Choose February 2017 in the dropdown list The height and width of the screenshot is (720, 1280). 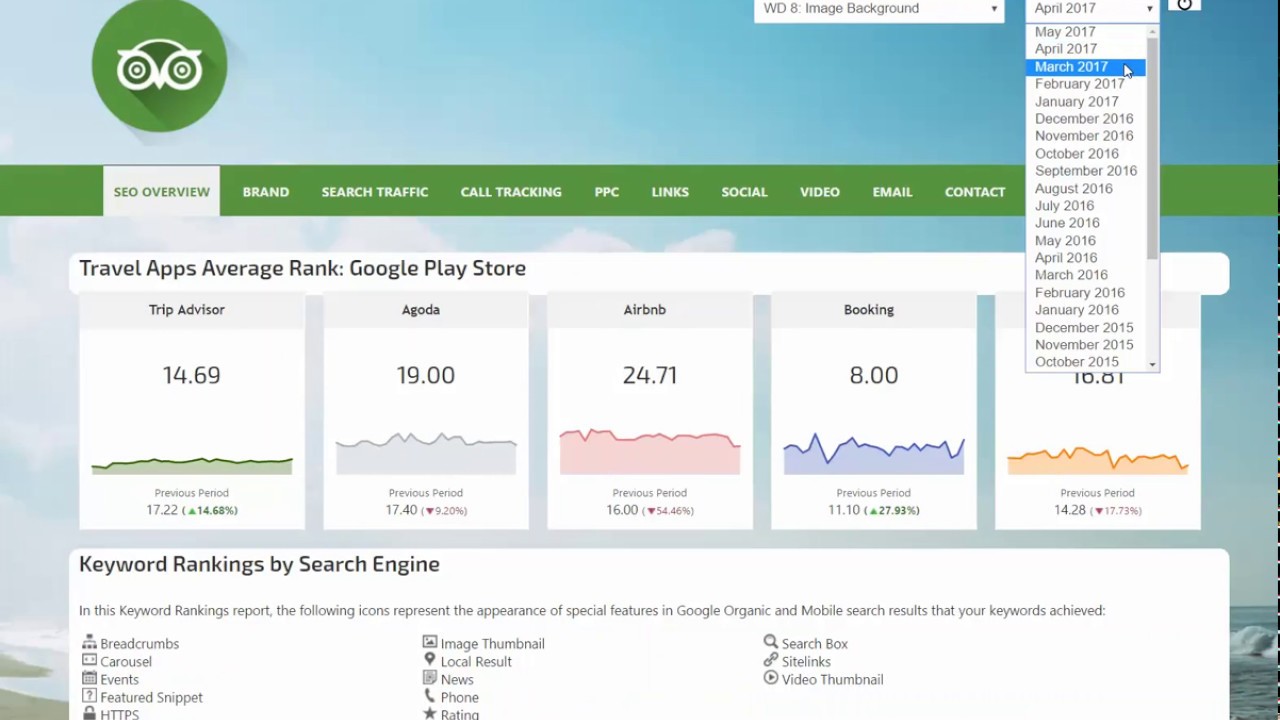(1087, 84)
